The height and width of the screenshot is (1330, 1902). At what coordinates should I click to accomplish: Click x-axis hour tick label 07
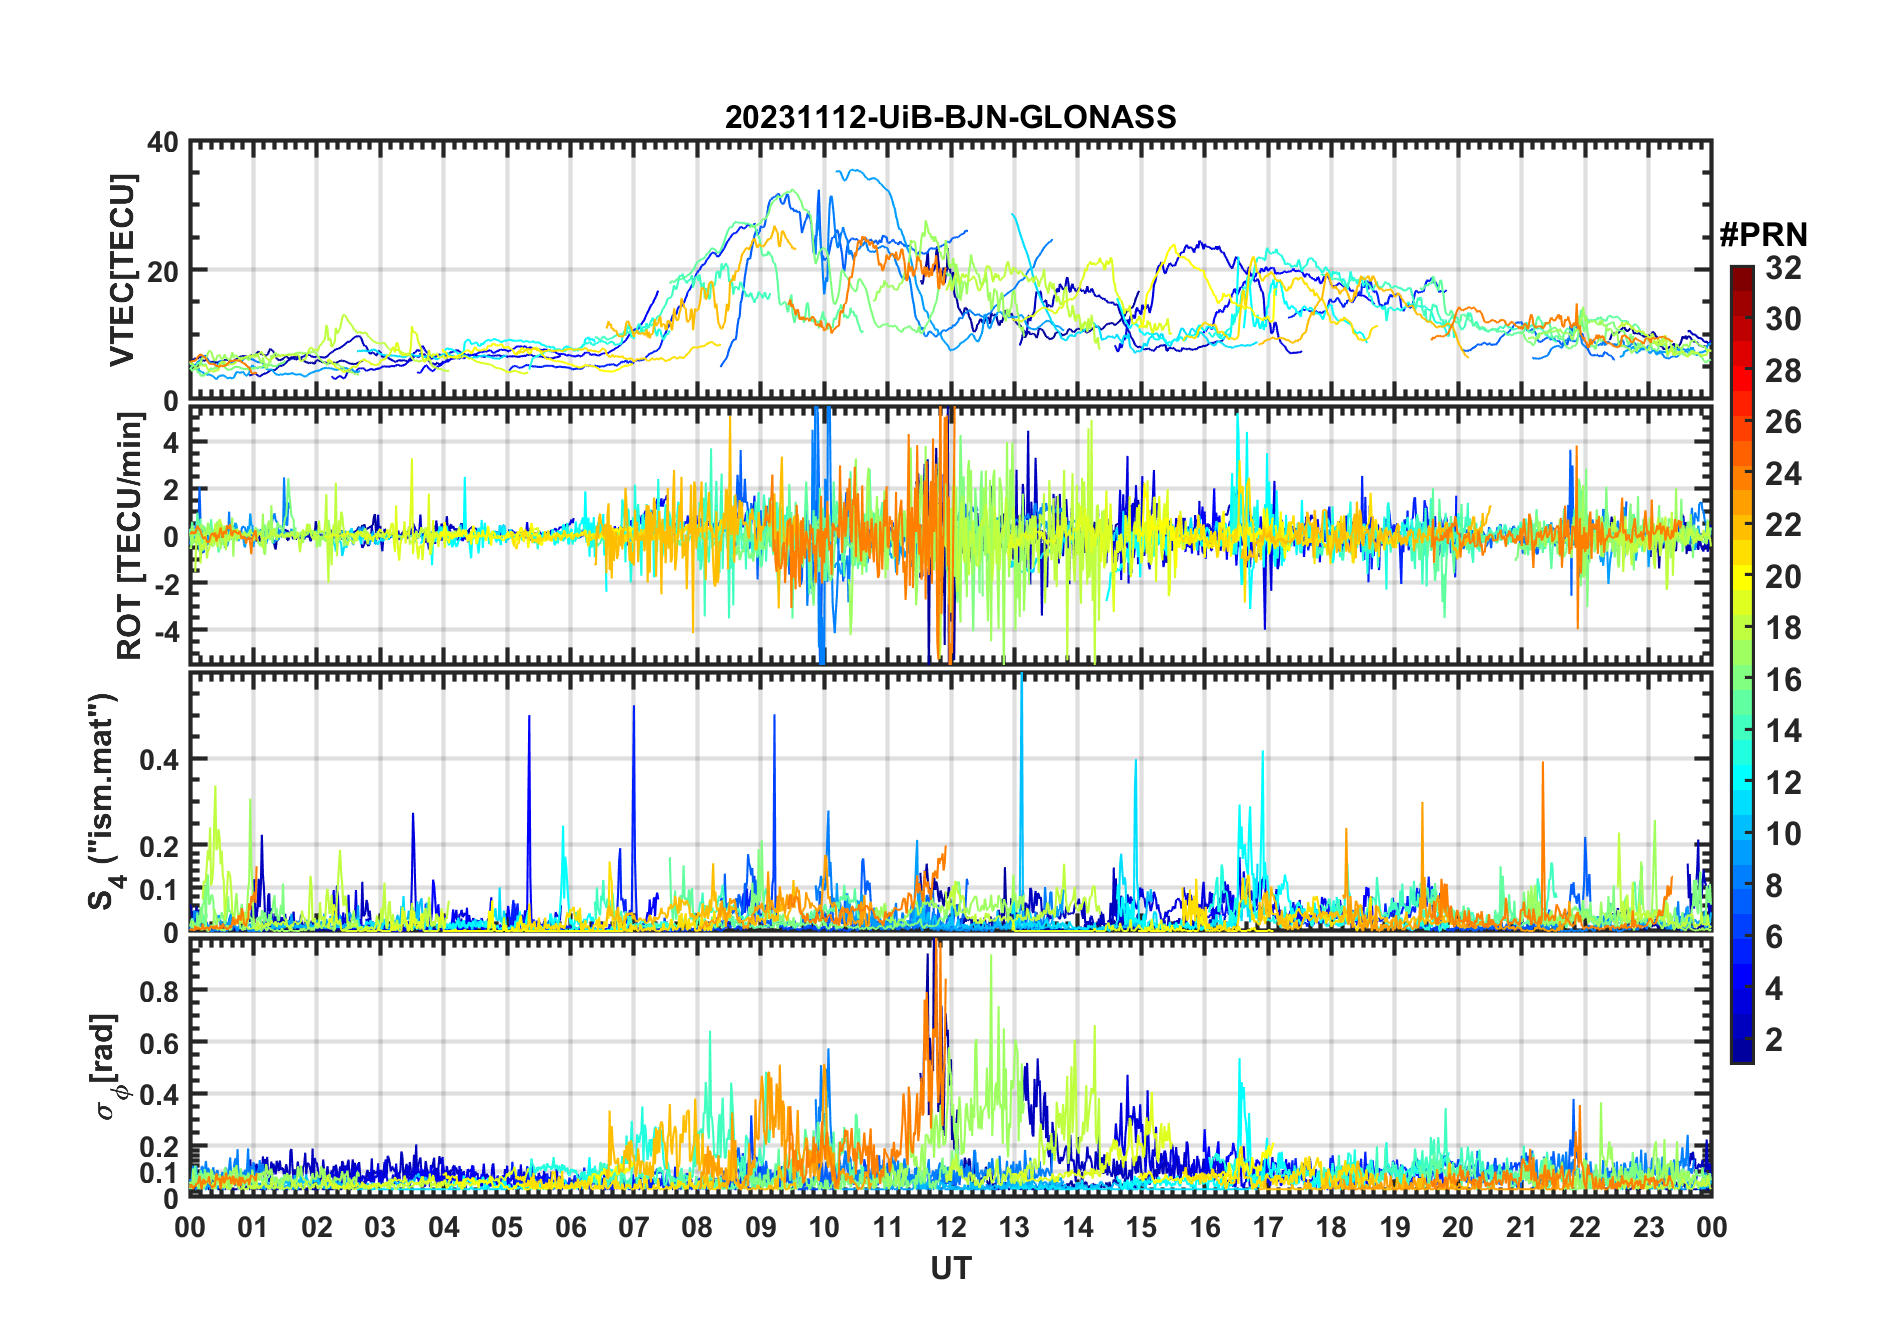[634, 1227]
